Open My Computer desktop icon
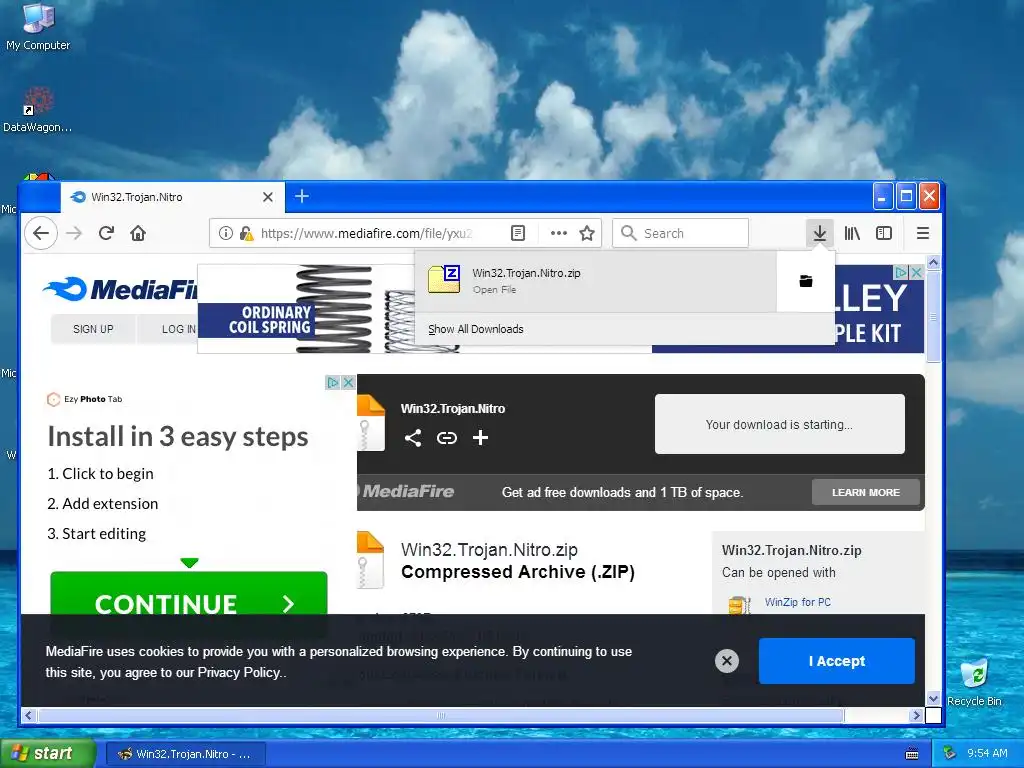 pos(38,27)
